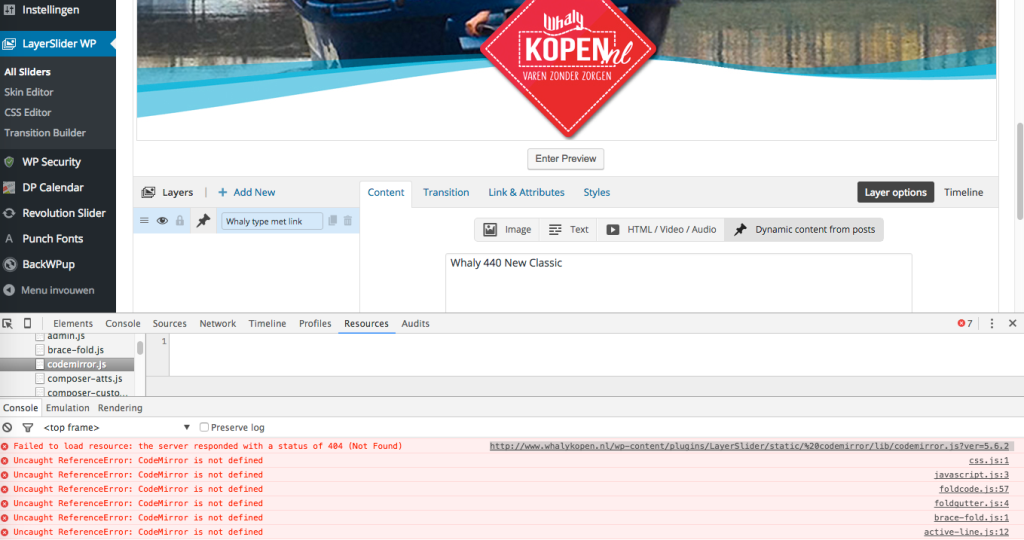
Task: Open the CSS Editor submenu link
Action: pos(27,112)
